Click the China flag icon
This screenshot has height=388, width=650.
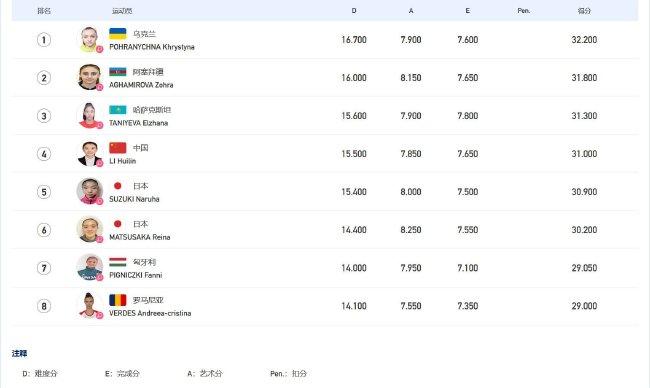118,148
